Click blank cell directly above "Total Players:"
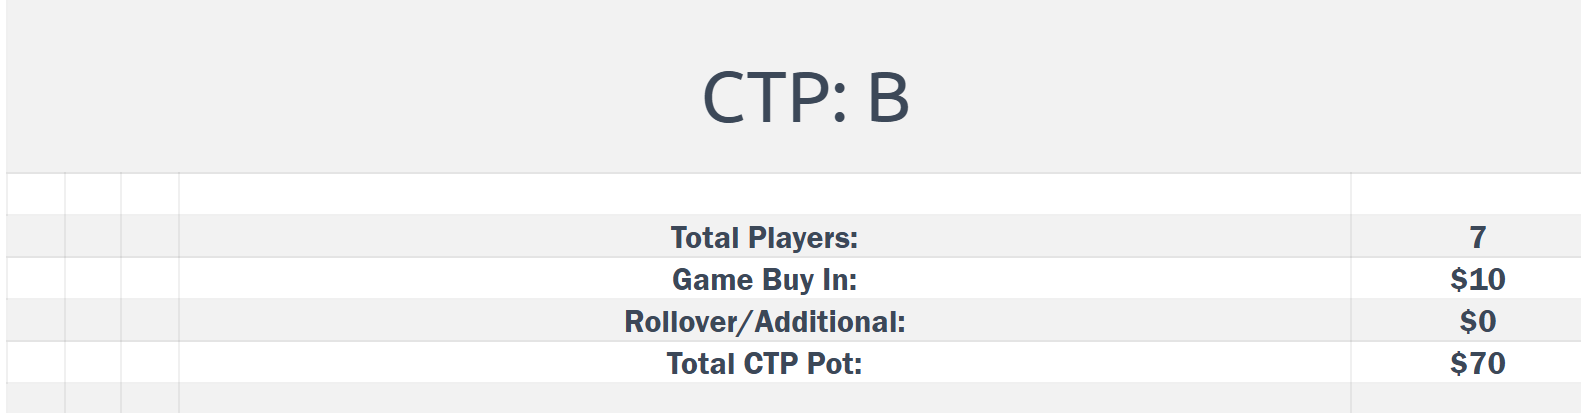Viewport: 1581px width, 413px height. point(764,194)
